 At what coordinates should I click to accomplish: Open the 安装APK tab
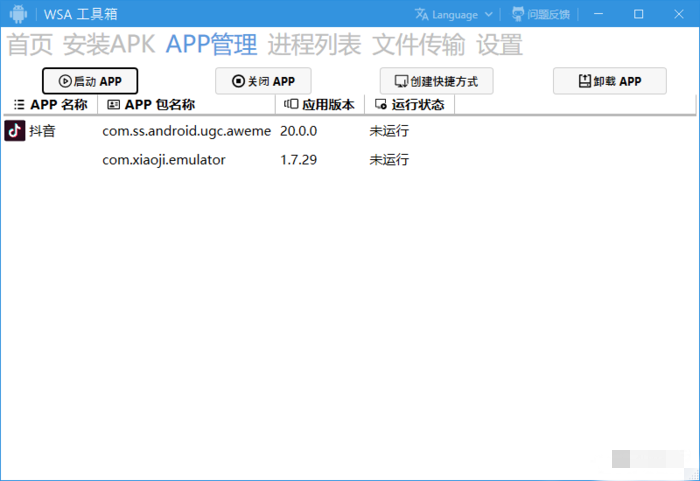109,45
